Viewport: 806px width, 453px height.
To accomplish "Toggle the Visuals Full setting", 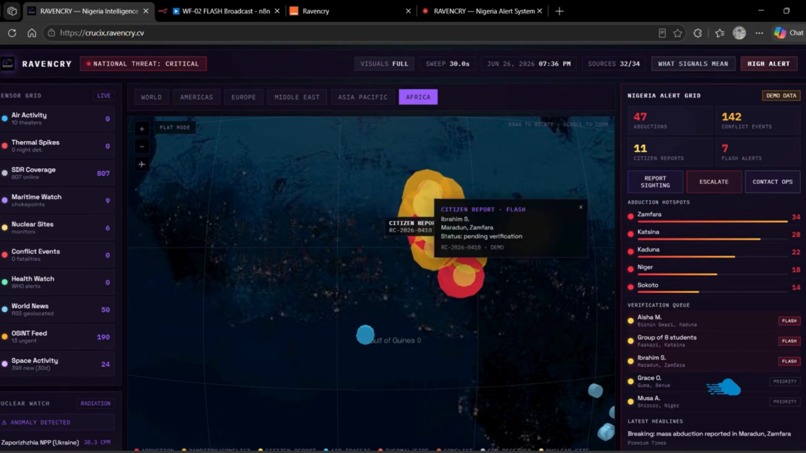I will 384,64.
